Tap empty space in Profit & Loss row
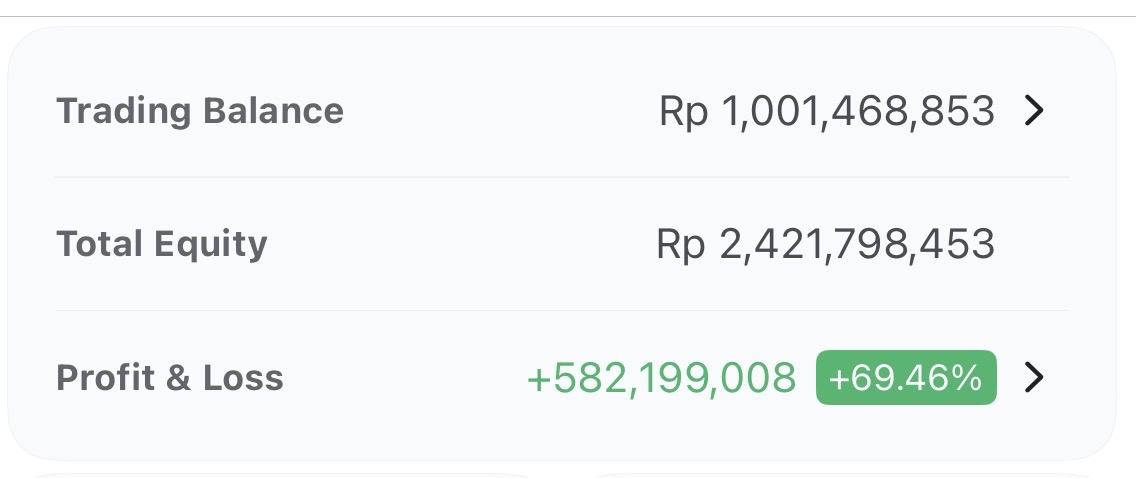Viewport: 1136px width, 478px height. pyautogui.click(x=400, y=378)
